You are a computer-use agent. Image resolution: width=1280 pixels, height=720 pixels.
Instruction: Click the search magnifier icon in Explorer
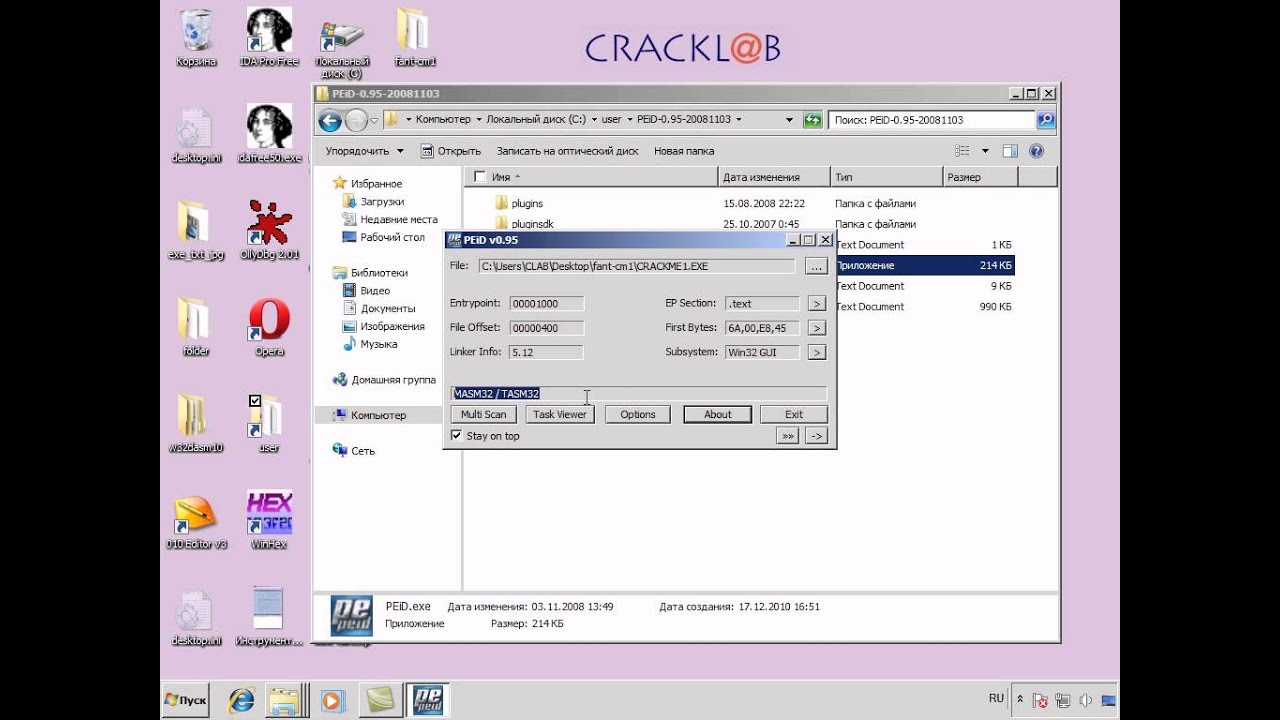(x=1046, y=120)
